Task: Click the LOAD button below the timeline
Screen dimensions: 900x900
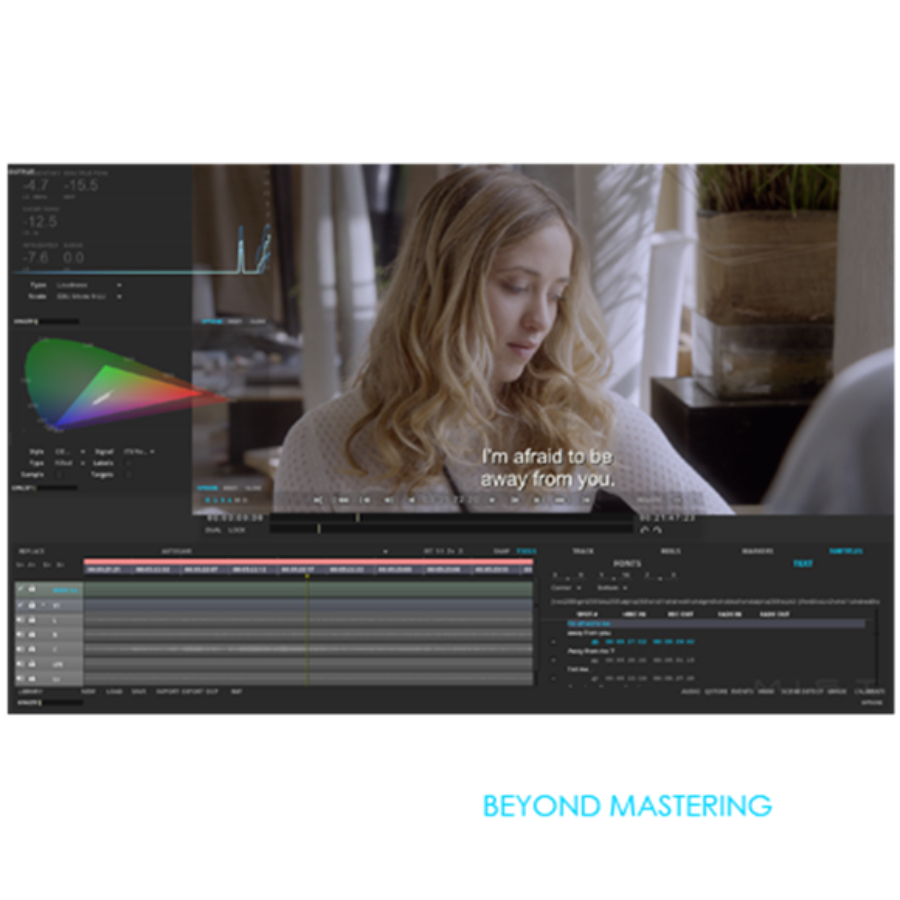Action: 114,692
